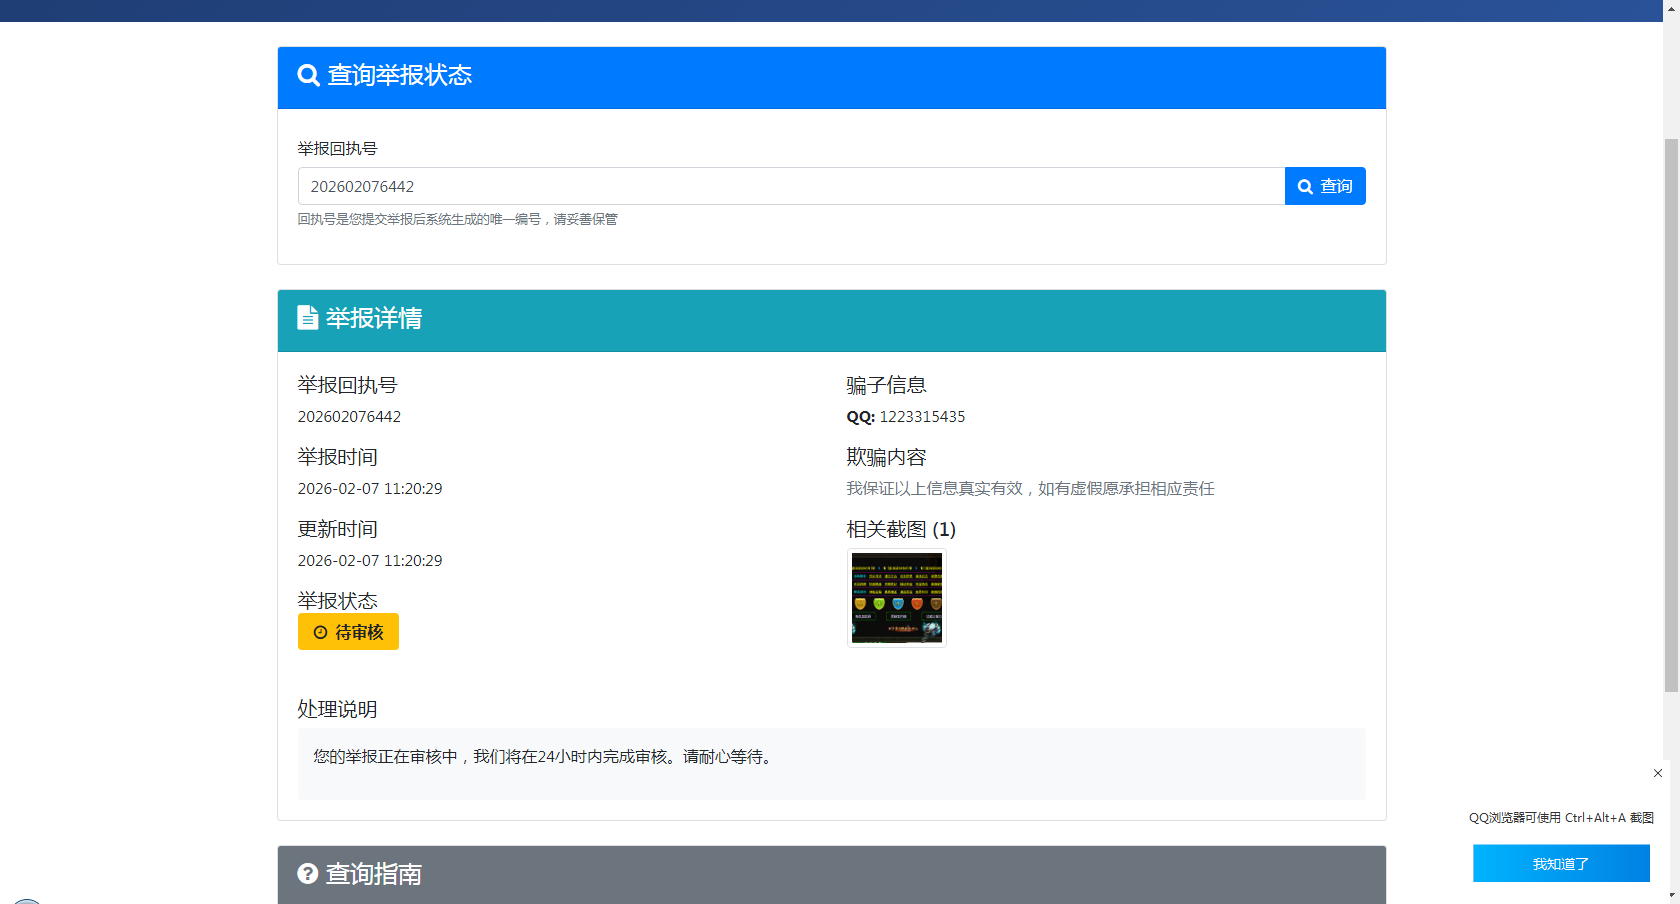The height and width of the screenshot is (904, 1680).
Task: Click the 查询指南 panel header text
Action: coord(374,875)
